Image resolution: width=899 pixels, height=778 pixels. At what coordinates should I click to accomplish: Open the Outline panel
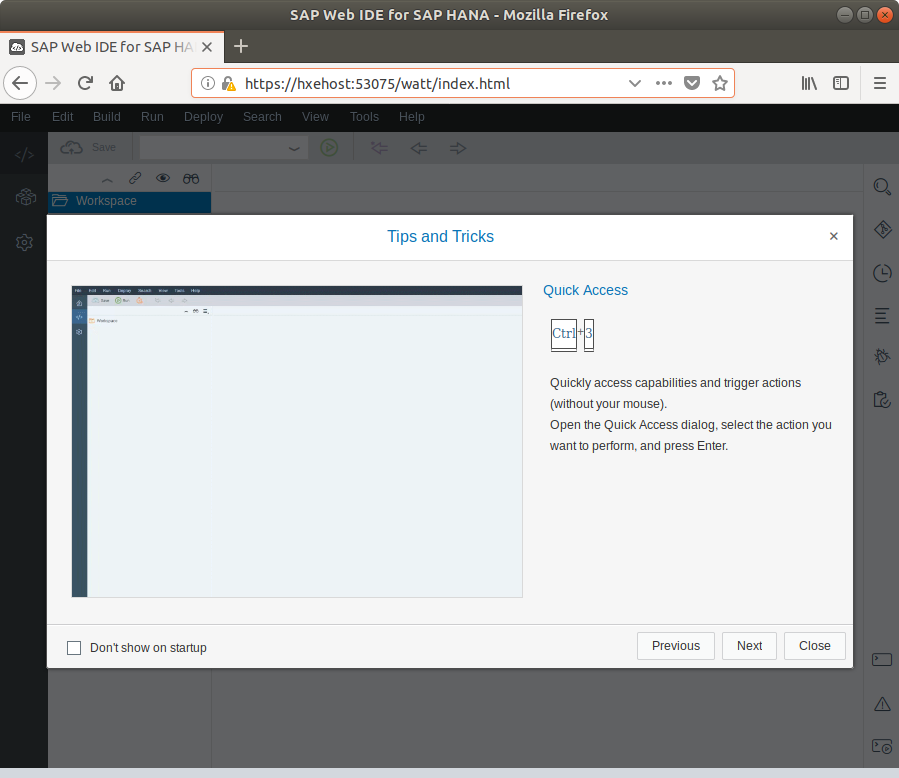click(x=881, y=316)
